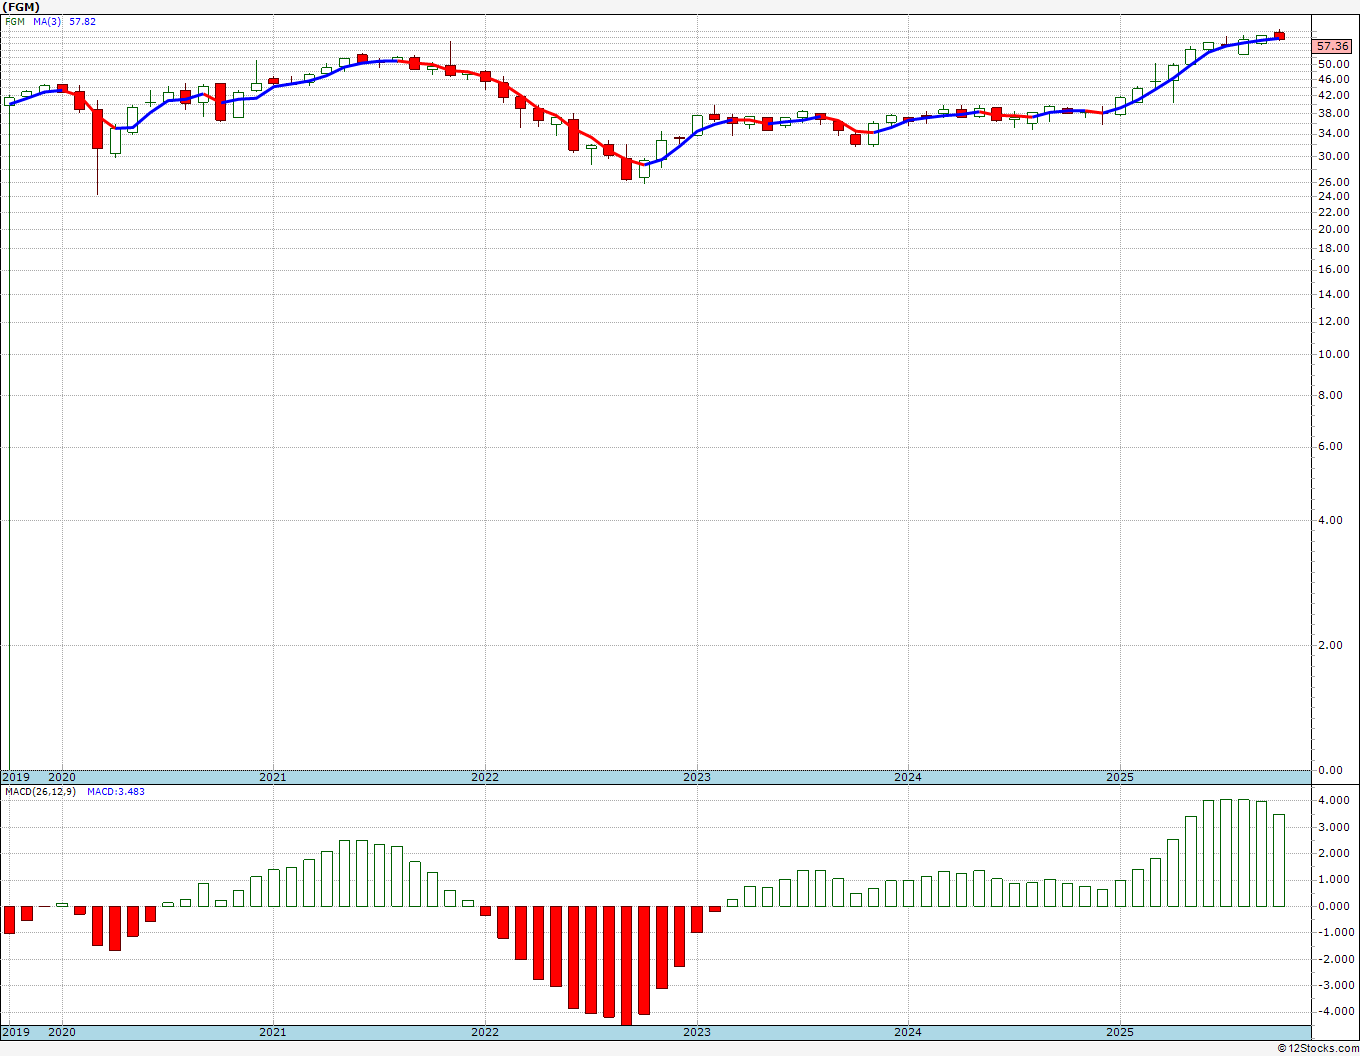This screenshot has height=1056, width=1360.
Task: Click the highlighted 57.36 last price tag
Action: point(1333,46)
